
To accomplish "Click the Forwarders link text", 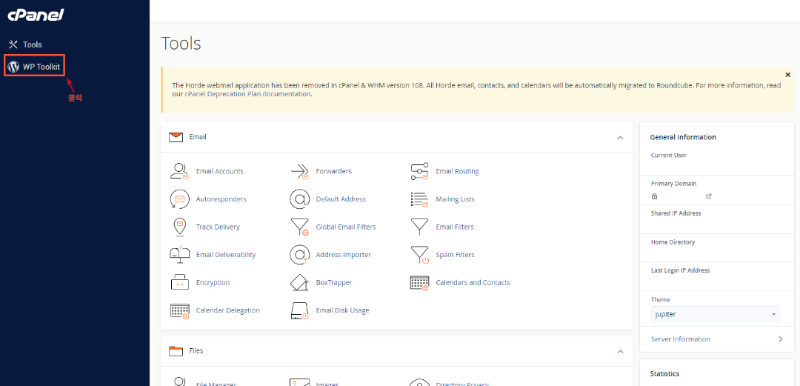I will (334, 171).
